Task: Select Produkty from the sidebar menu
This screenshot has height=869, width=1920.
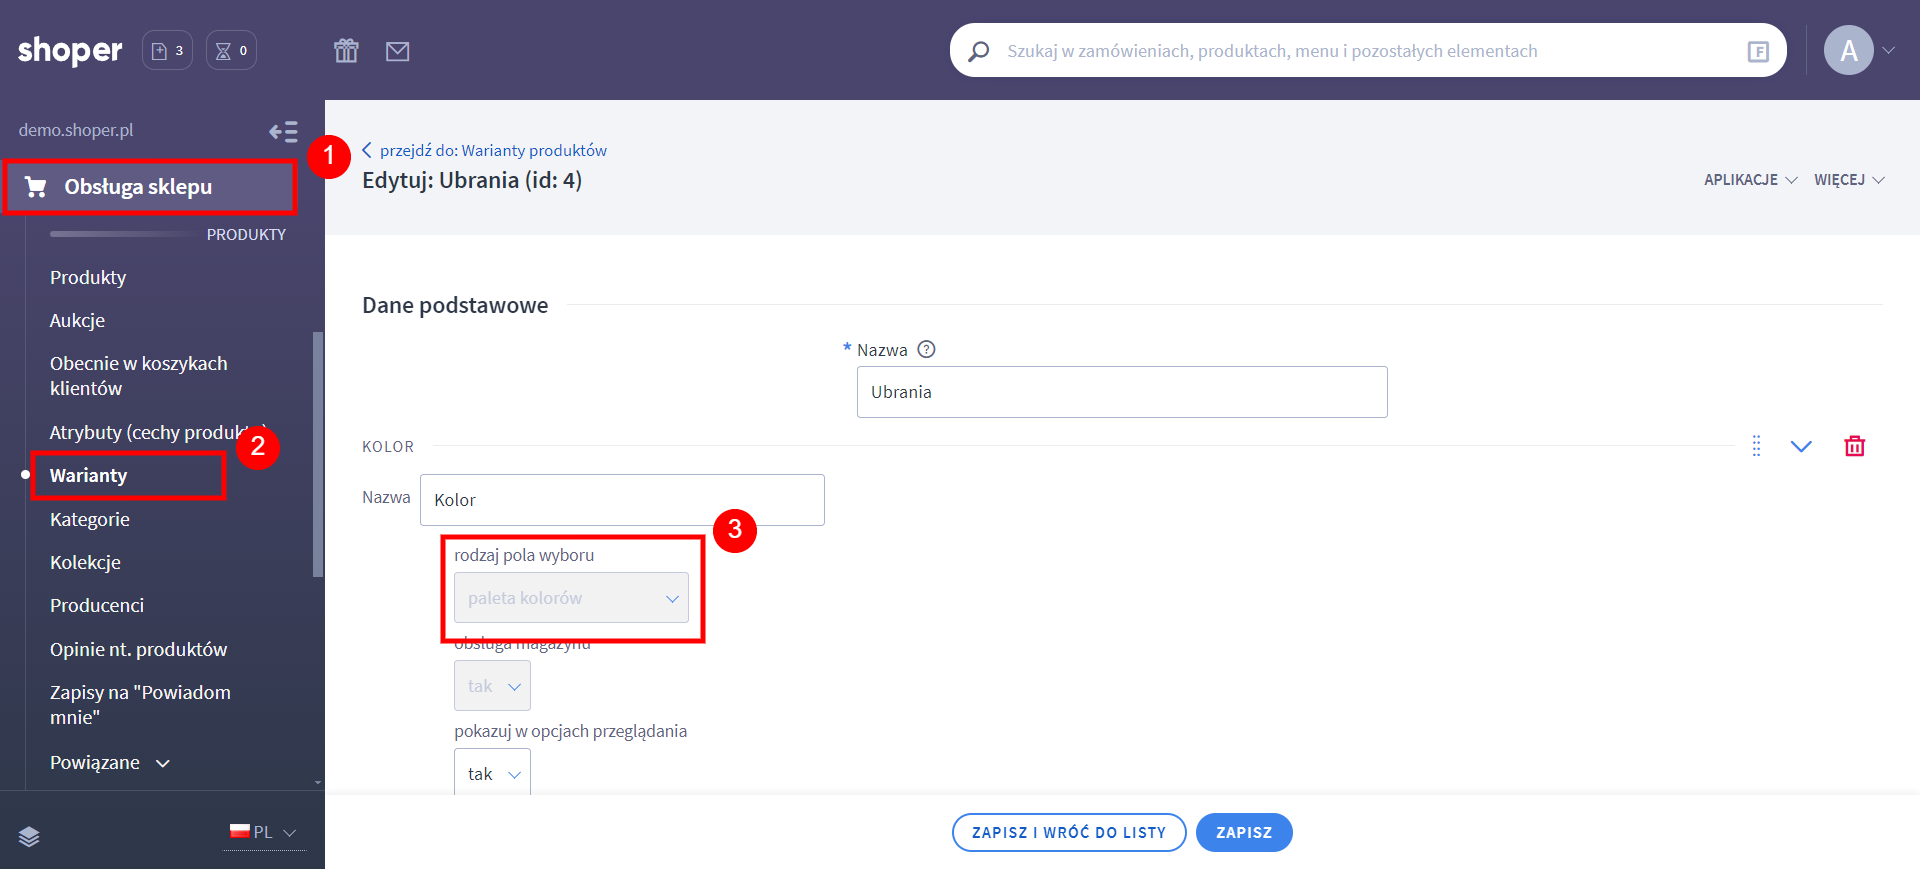Action: tap(88, 277)
